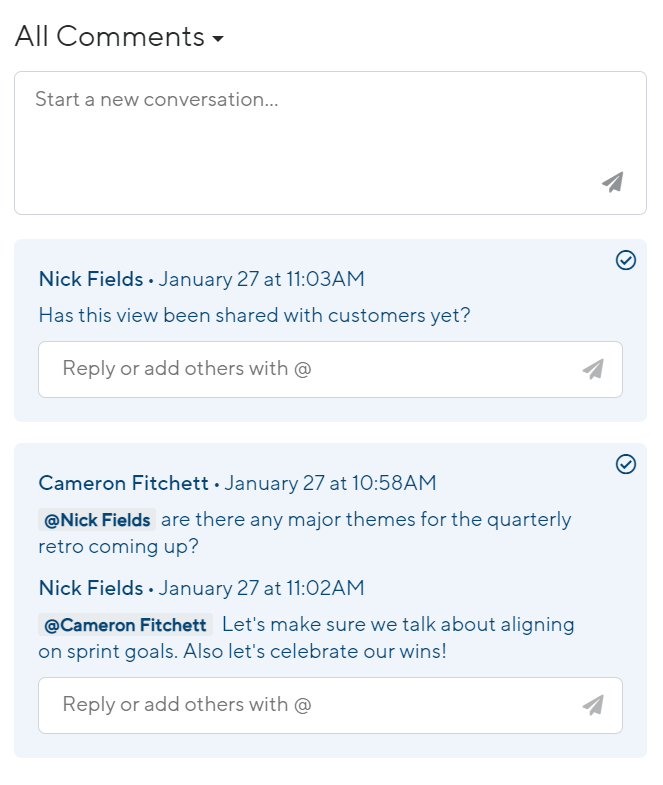Screen dimensions: 663x785
Task: Click the January 27 at 10:58AM timestamp
Action: [x=330, y=483]
